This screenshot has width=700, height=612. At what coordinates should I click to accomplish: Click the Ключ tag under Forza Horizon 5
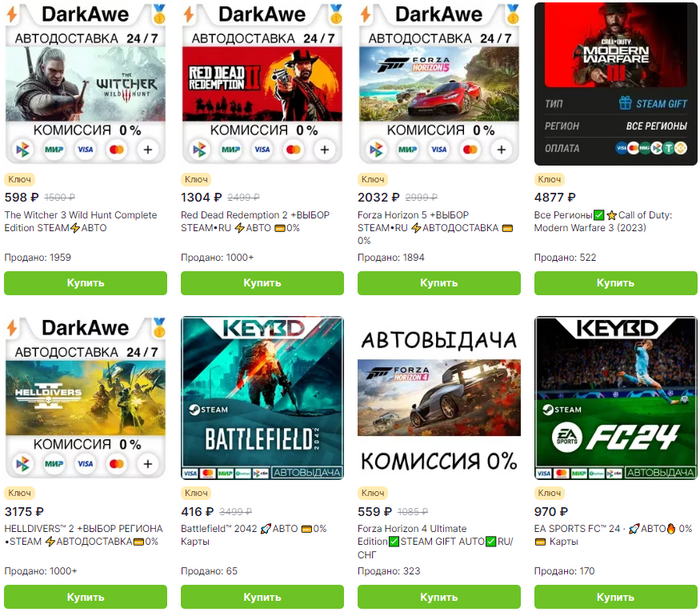[x=373, y=179]
